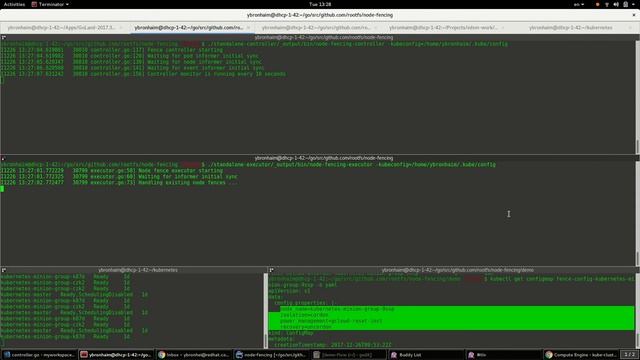Viewport: 640px width, 360px height.
Task: Close the Apps/GoLand-2017.3 tab
Action: tap(121, 28)
